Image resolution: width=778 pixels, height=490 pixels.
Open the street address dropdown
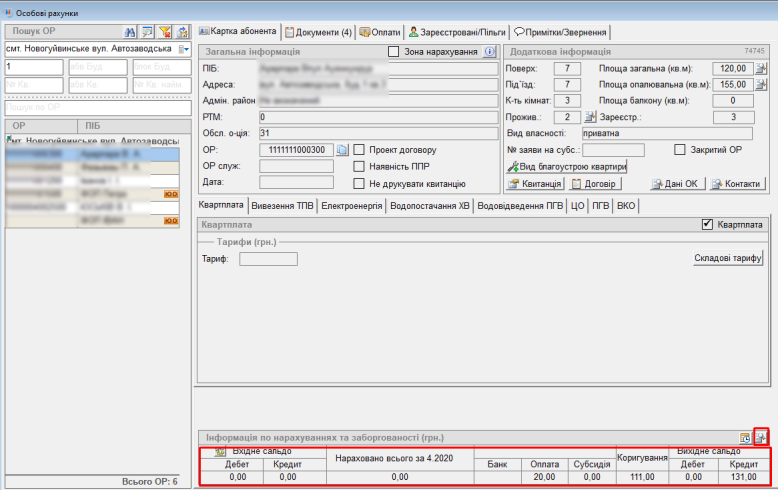pos(185,49)
